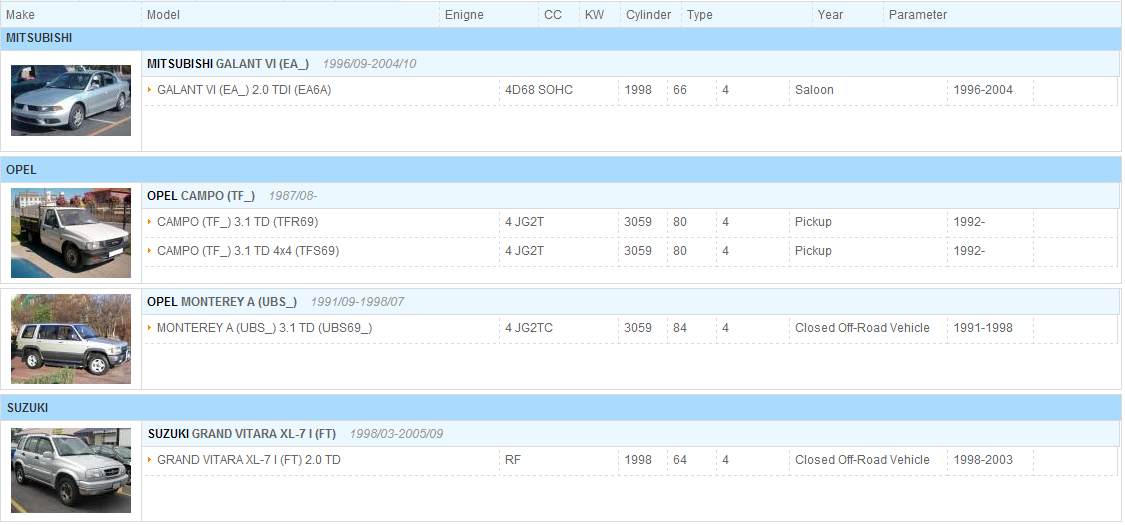The height and width of the screenshot is (525, 1125).
Task: Click the Parameter column header
Action: click(x=918, y=14)
